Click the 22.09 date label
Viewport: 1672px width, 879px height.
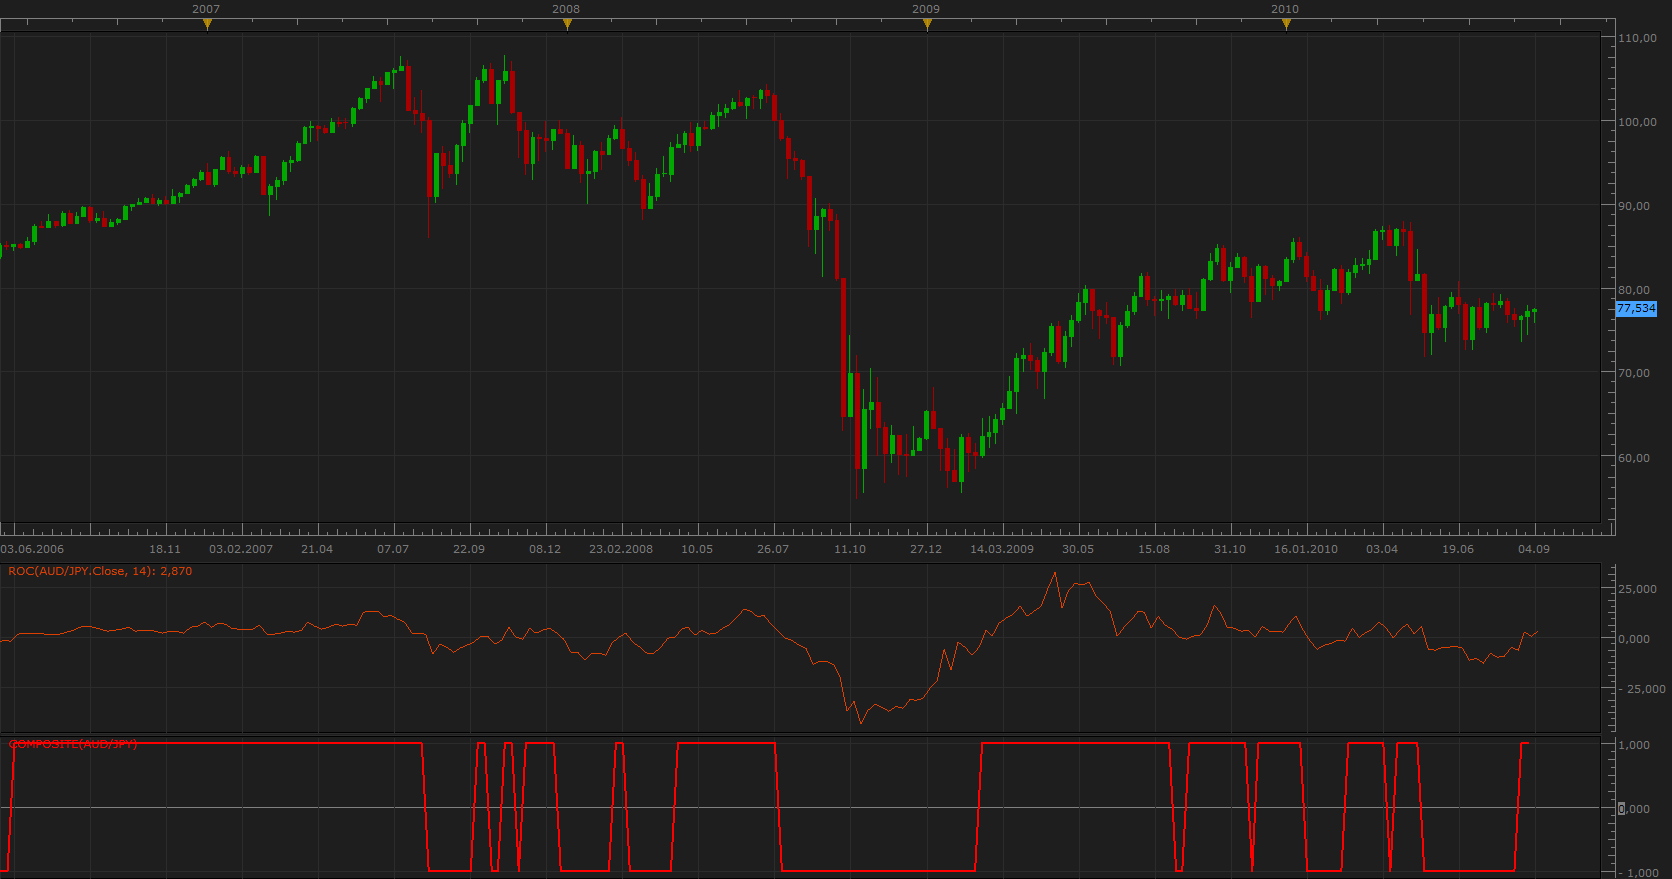[469, 549]
